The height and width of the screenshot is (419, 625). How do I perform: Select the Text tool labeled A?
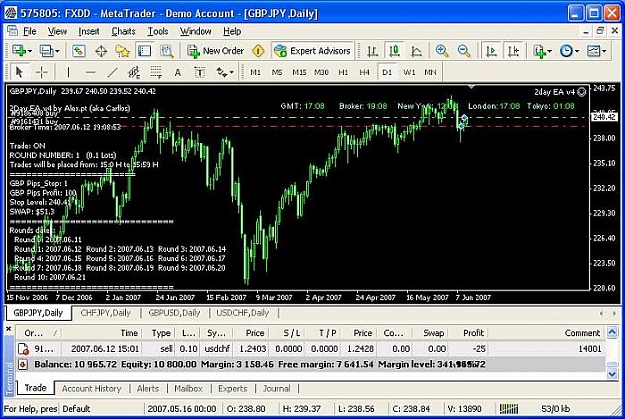[x=178, y=72]
